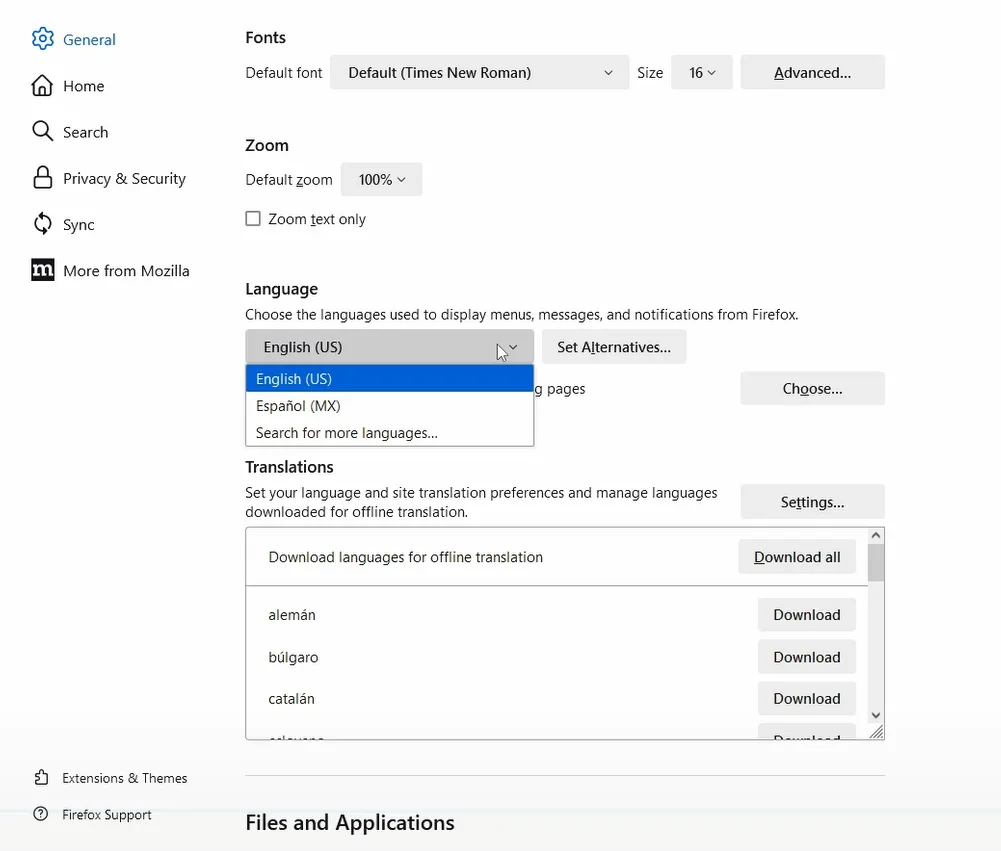Click the búlgaro language row text

pos(293,657)
